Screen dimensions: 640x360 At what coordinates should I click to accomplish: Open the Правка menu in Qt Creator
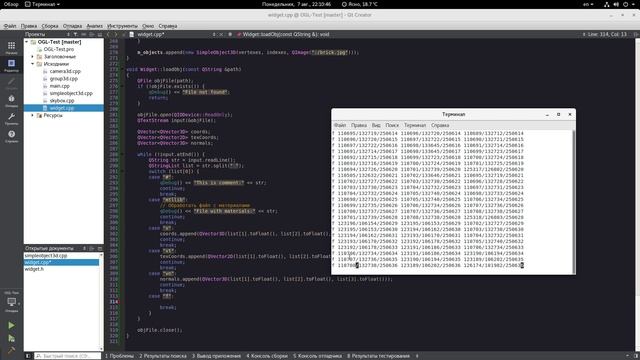[x=29, y=26]
